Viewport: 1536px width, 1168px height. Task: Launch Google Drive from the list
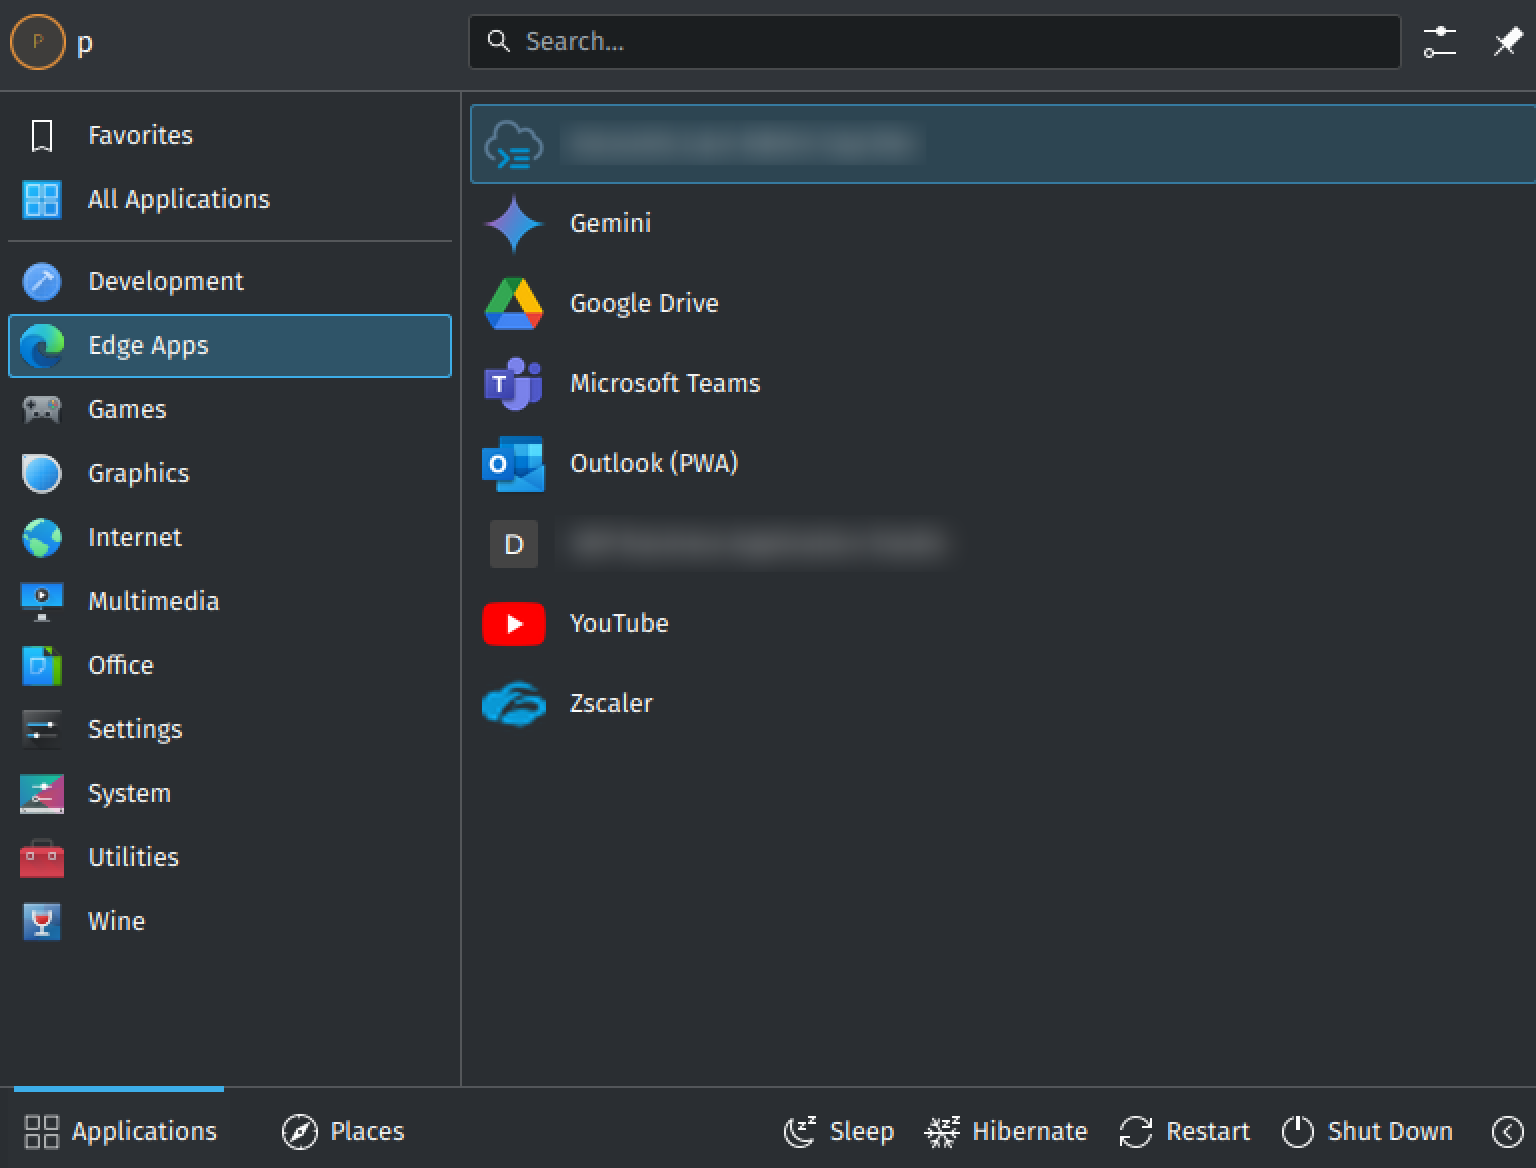[513, 303]
